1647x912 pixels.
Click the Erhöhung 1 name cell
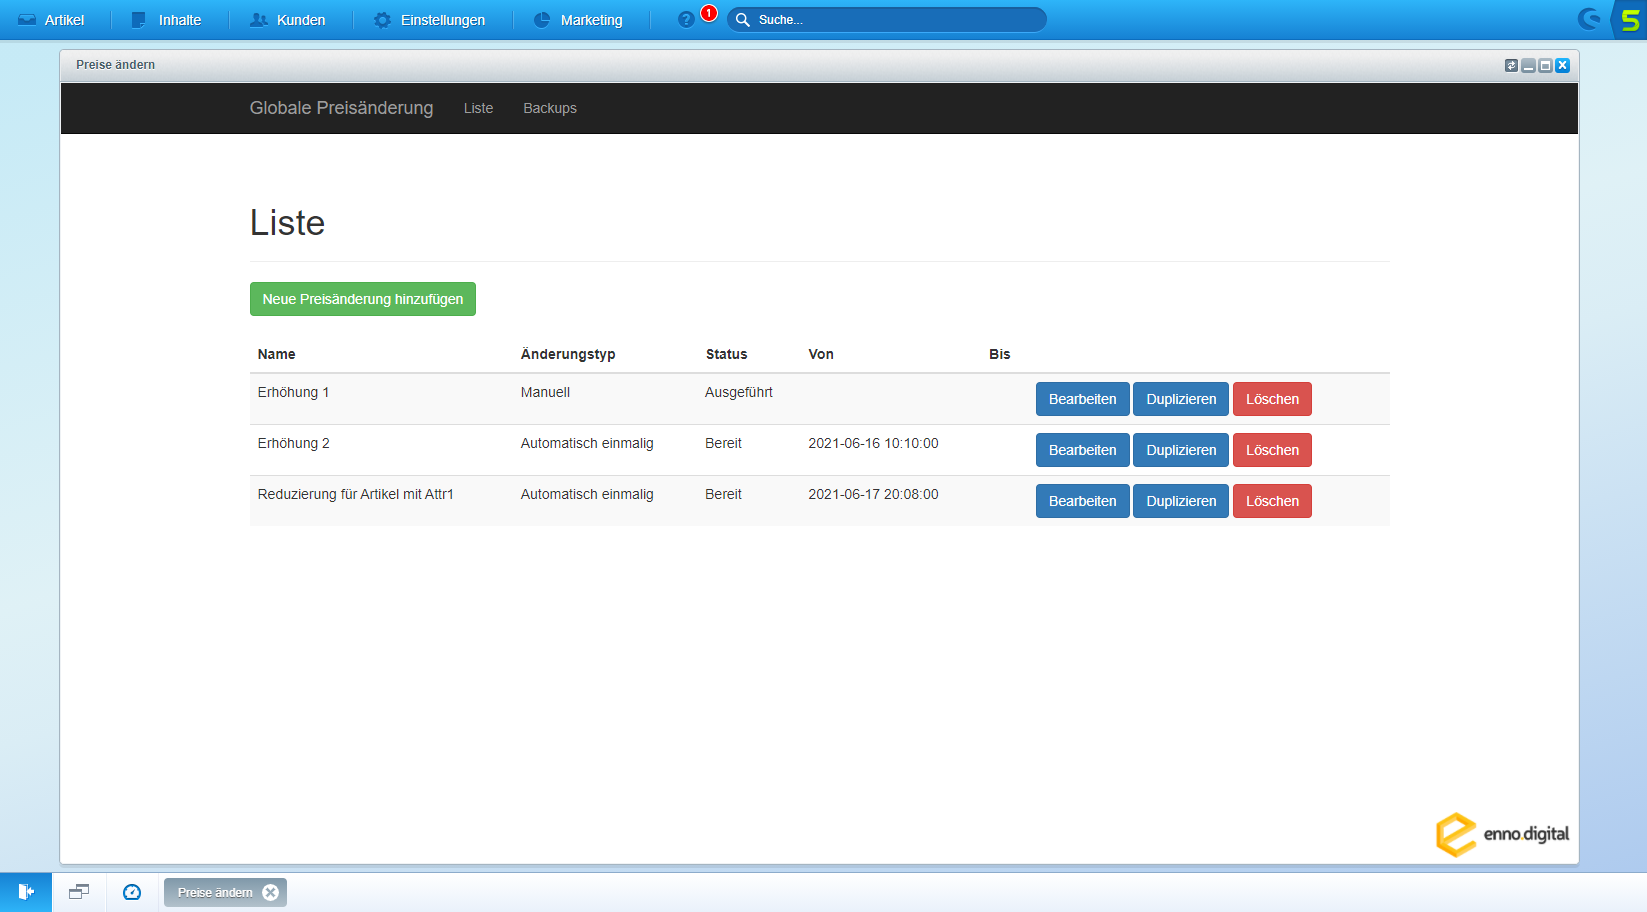(x=293, y=392)
